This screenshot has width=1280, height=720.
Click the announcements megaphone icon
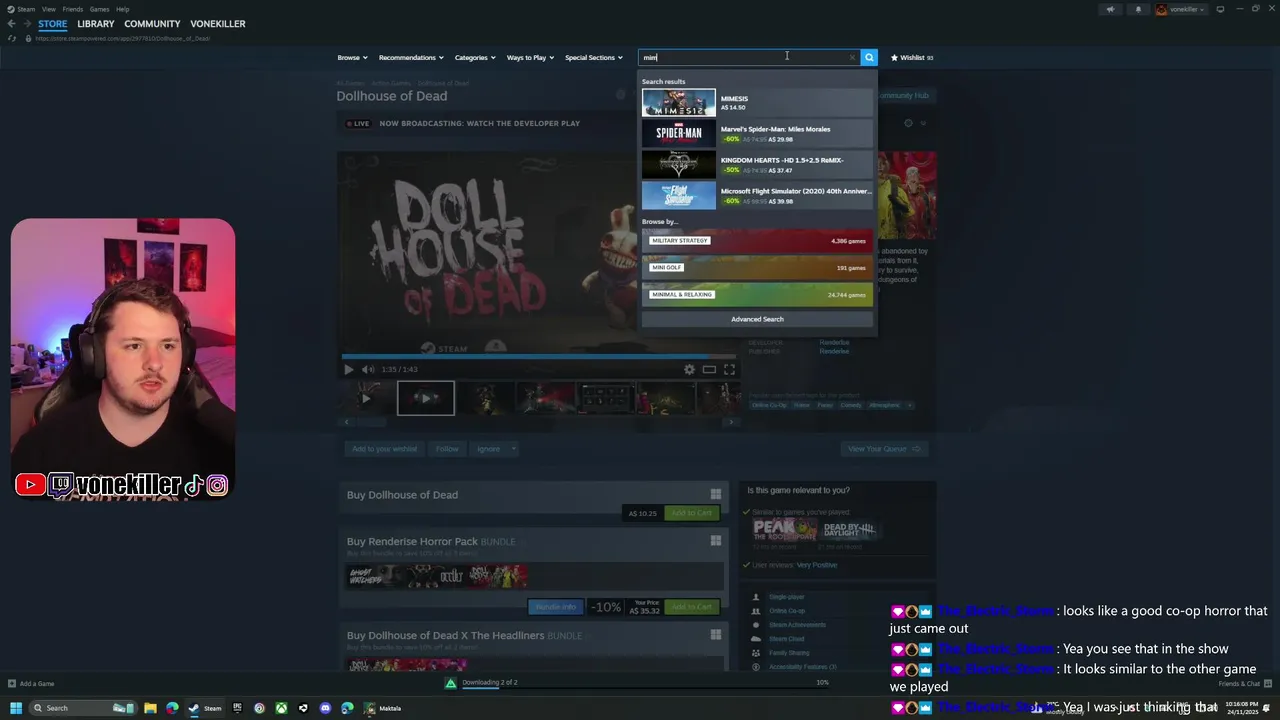coord(1110,9)
